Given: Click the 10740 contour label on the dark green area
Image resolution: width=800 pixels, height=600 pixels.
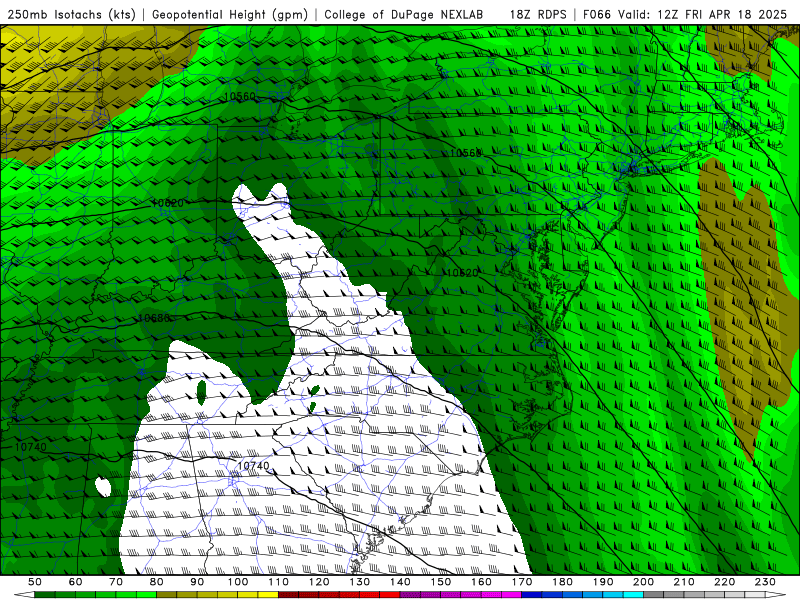Looking at the screenshot, I should point(31,447).
